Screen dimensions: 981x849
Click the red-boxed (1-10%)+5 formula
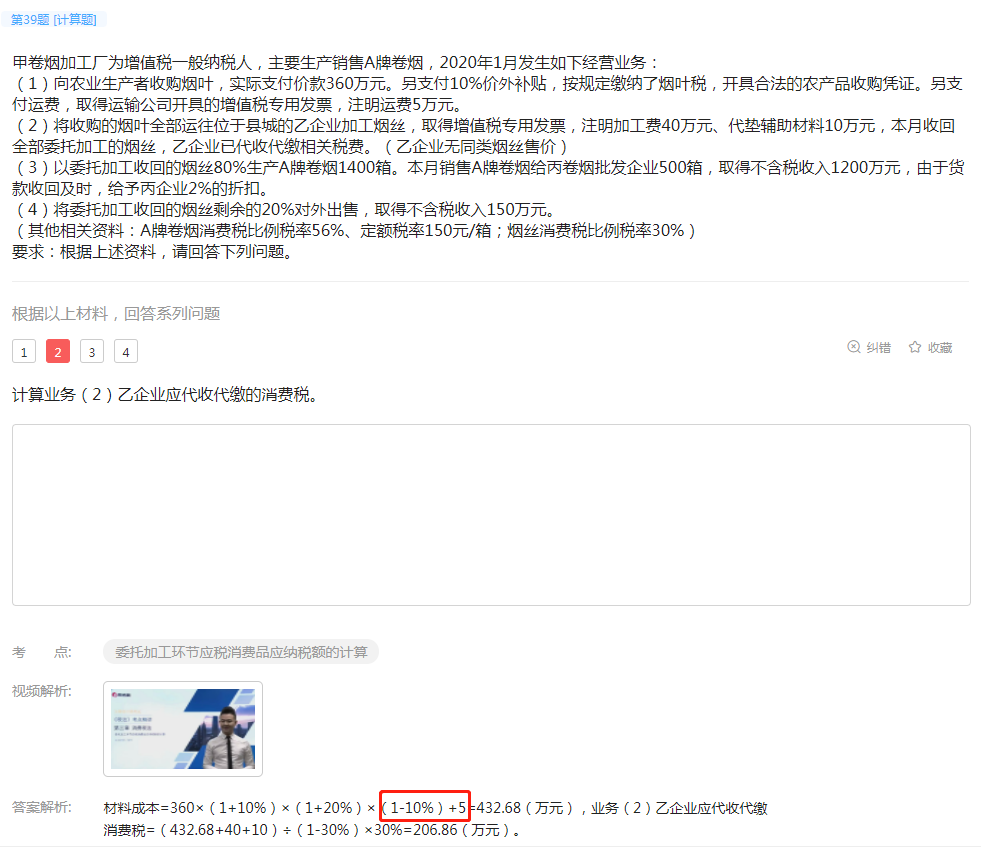[424, 808]
